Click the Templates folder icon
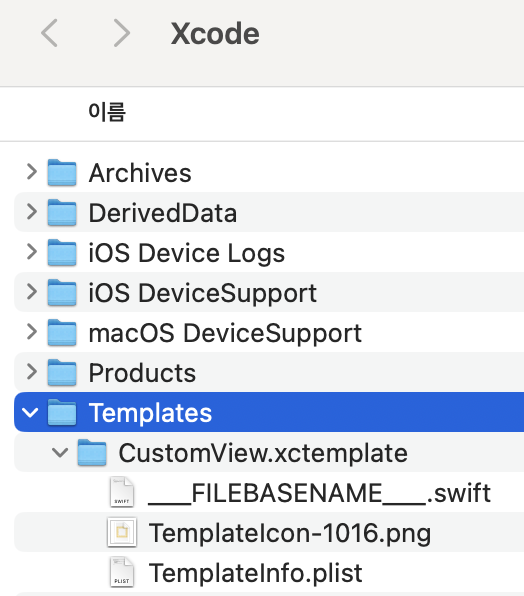Screen dimensions: 524x596 62,412
